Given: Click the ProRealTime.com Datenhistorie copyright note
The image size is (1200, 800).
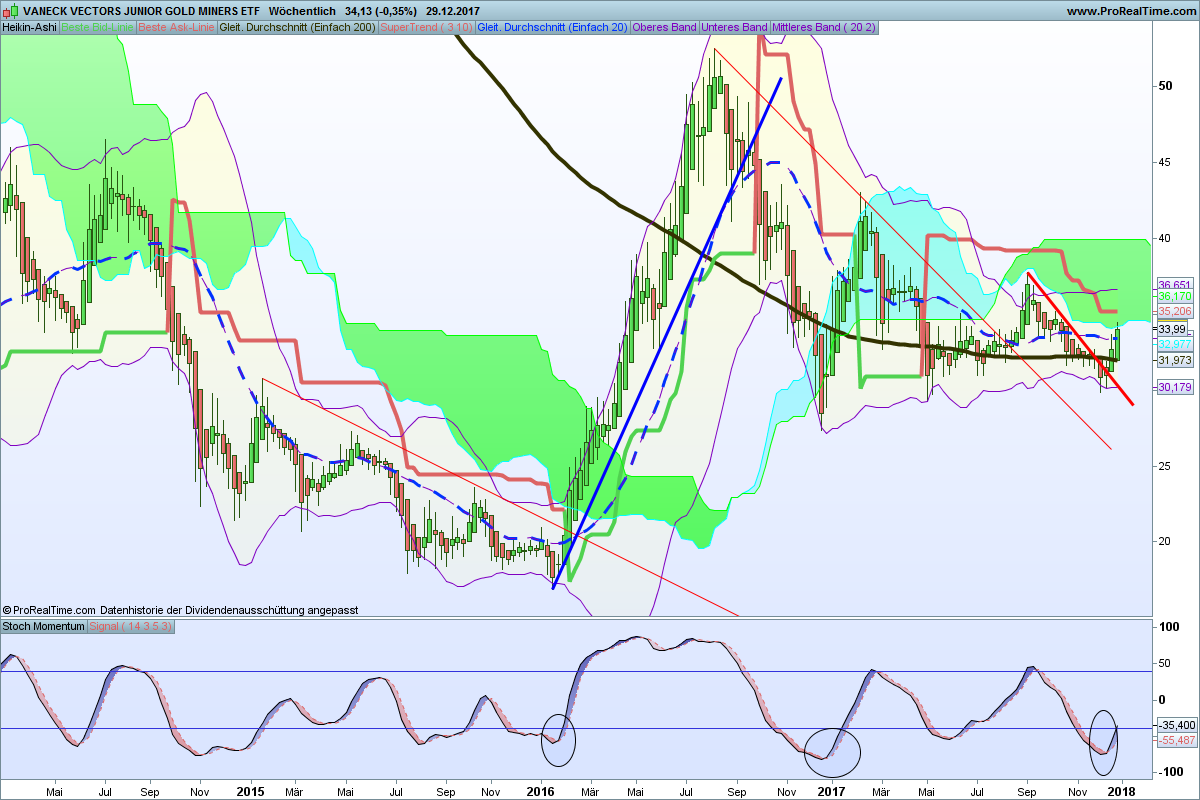Looking at the screenshot, I should click(x=180, y=609).
